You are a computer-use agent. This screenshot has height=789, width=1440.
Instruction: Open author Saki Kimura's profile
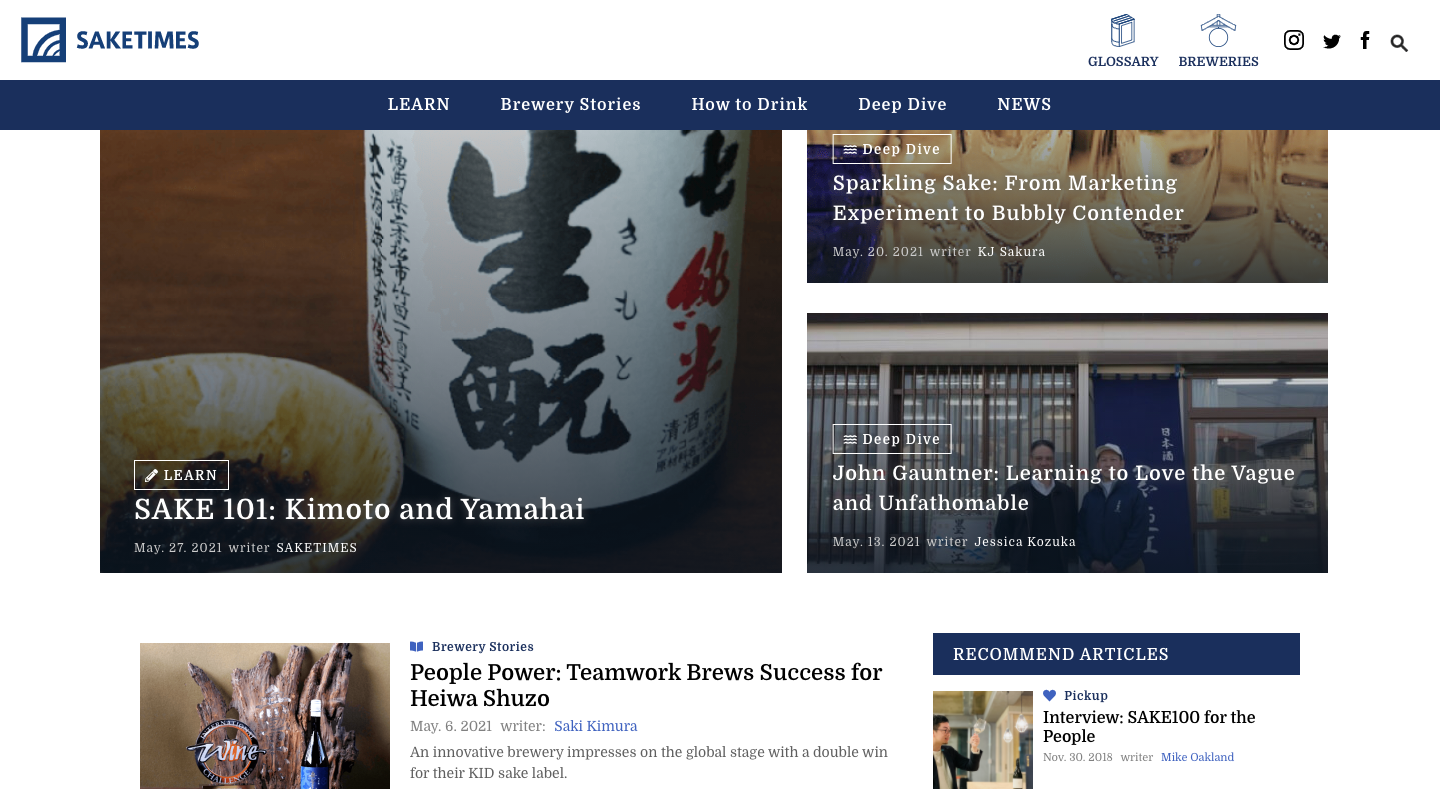click(x=595, y=726)
